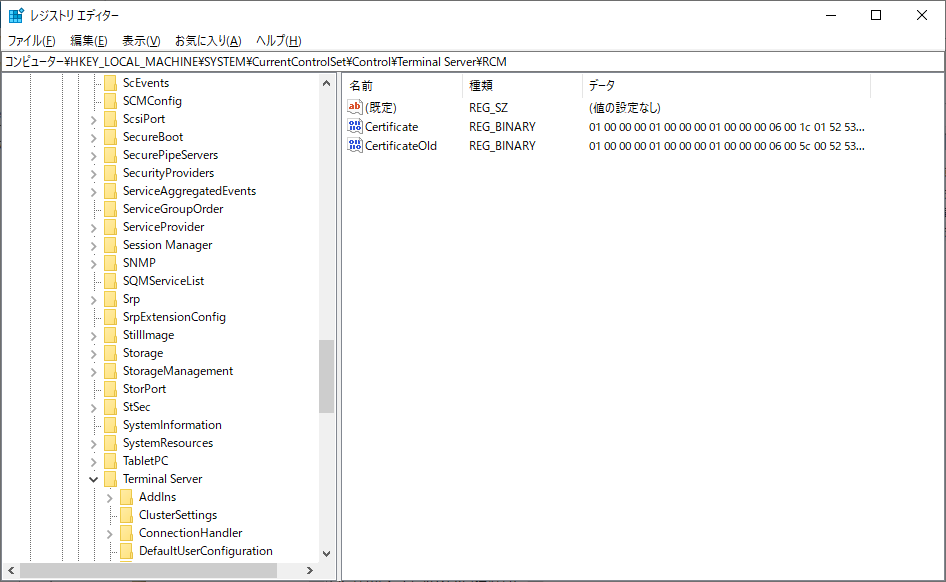
Task: Click the tree scroll-down arrow
Action: [x=326, y=553]
